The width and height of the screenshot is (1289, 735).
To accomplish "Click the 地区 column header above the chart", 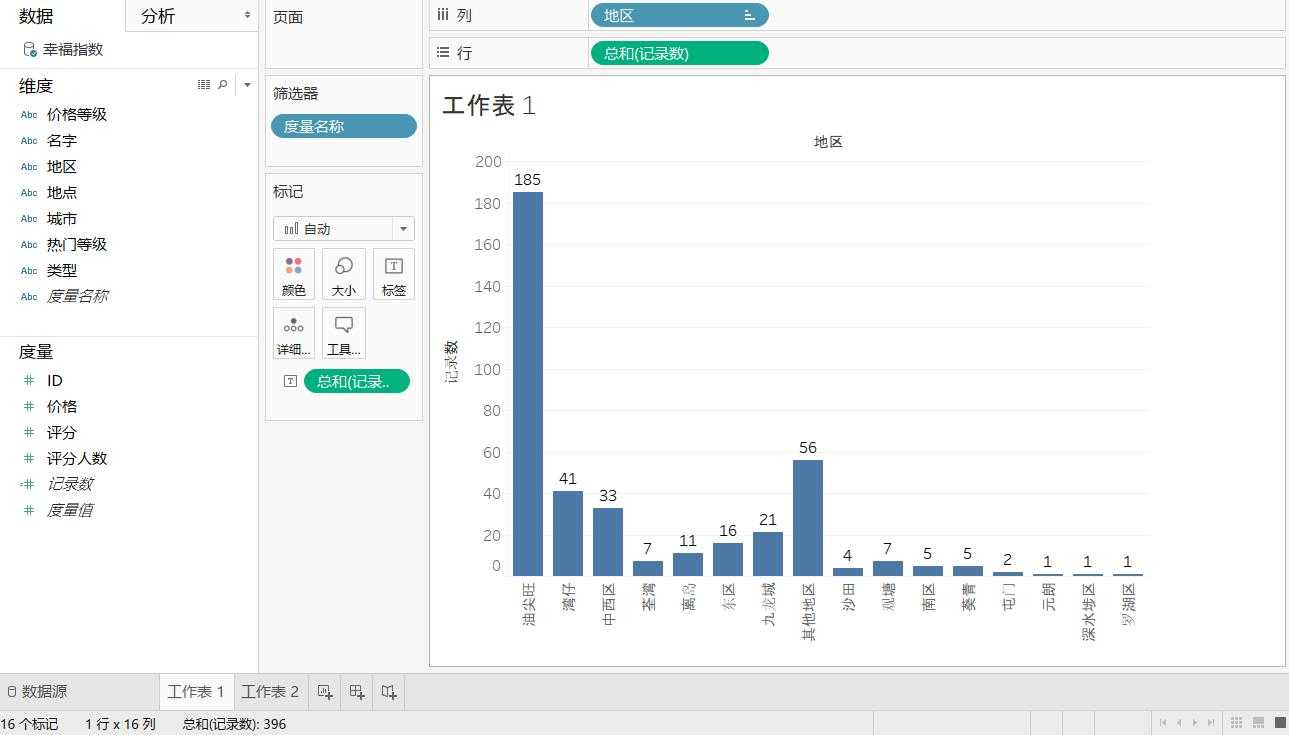I will pyautogui.click(x=828, y=142).
